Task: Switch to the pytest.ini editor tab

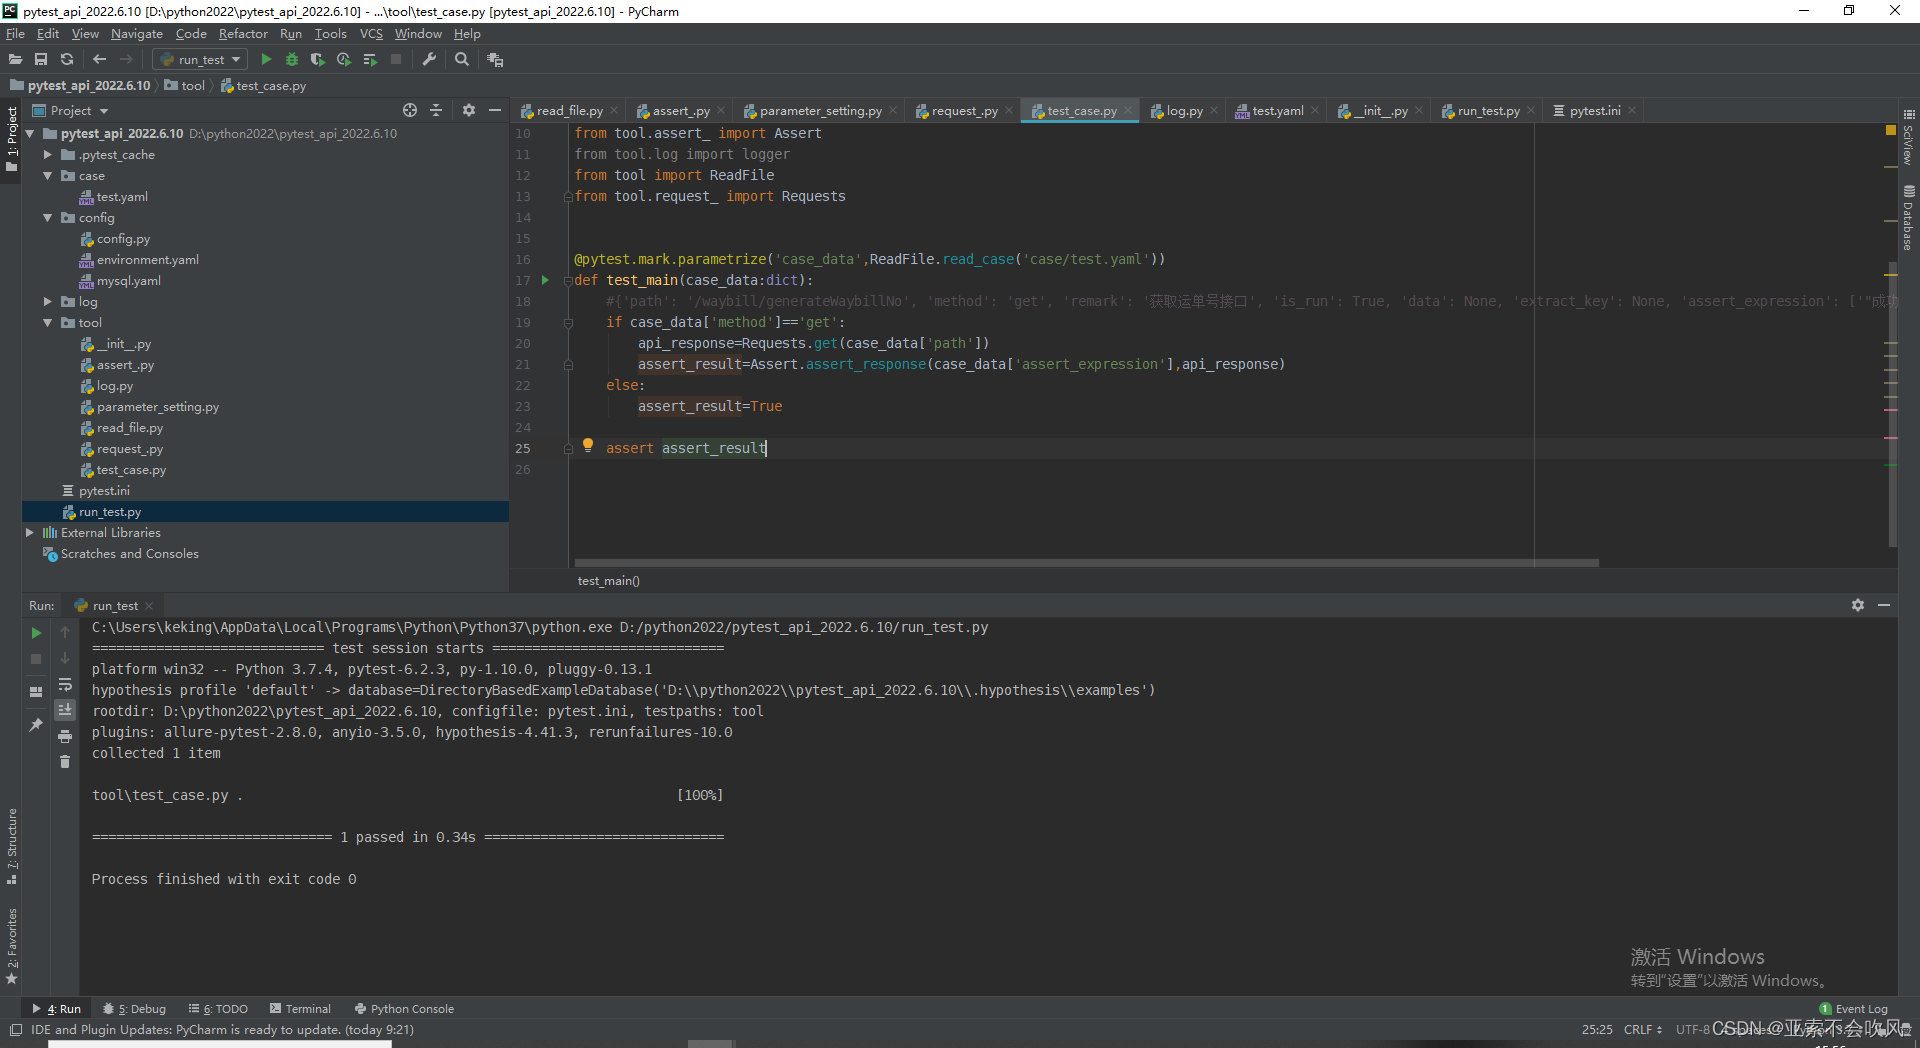Action: (1594, 111)
